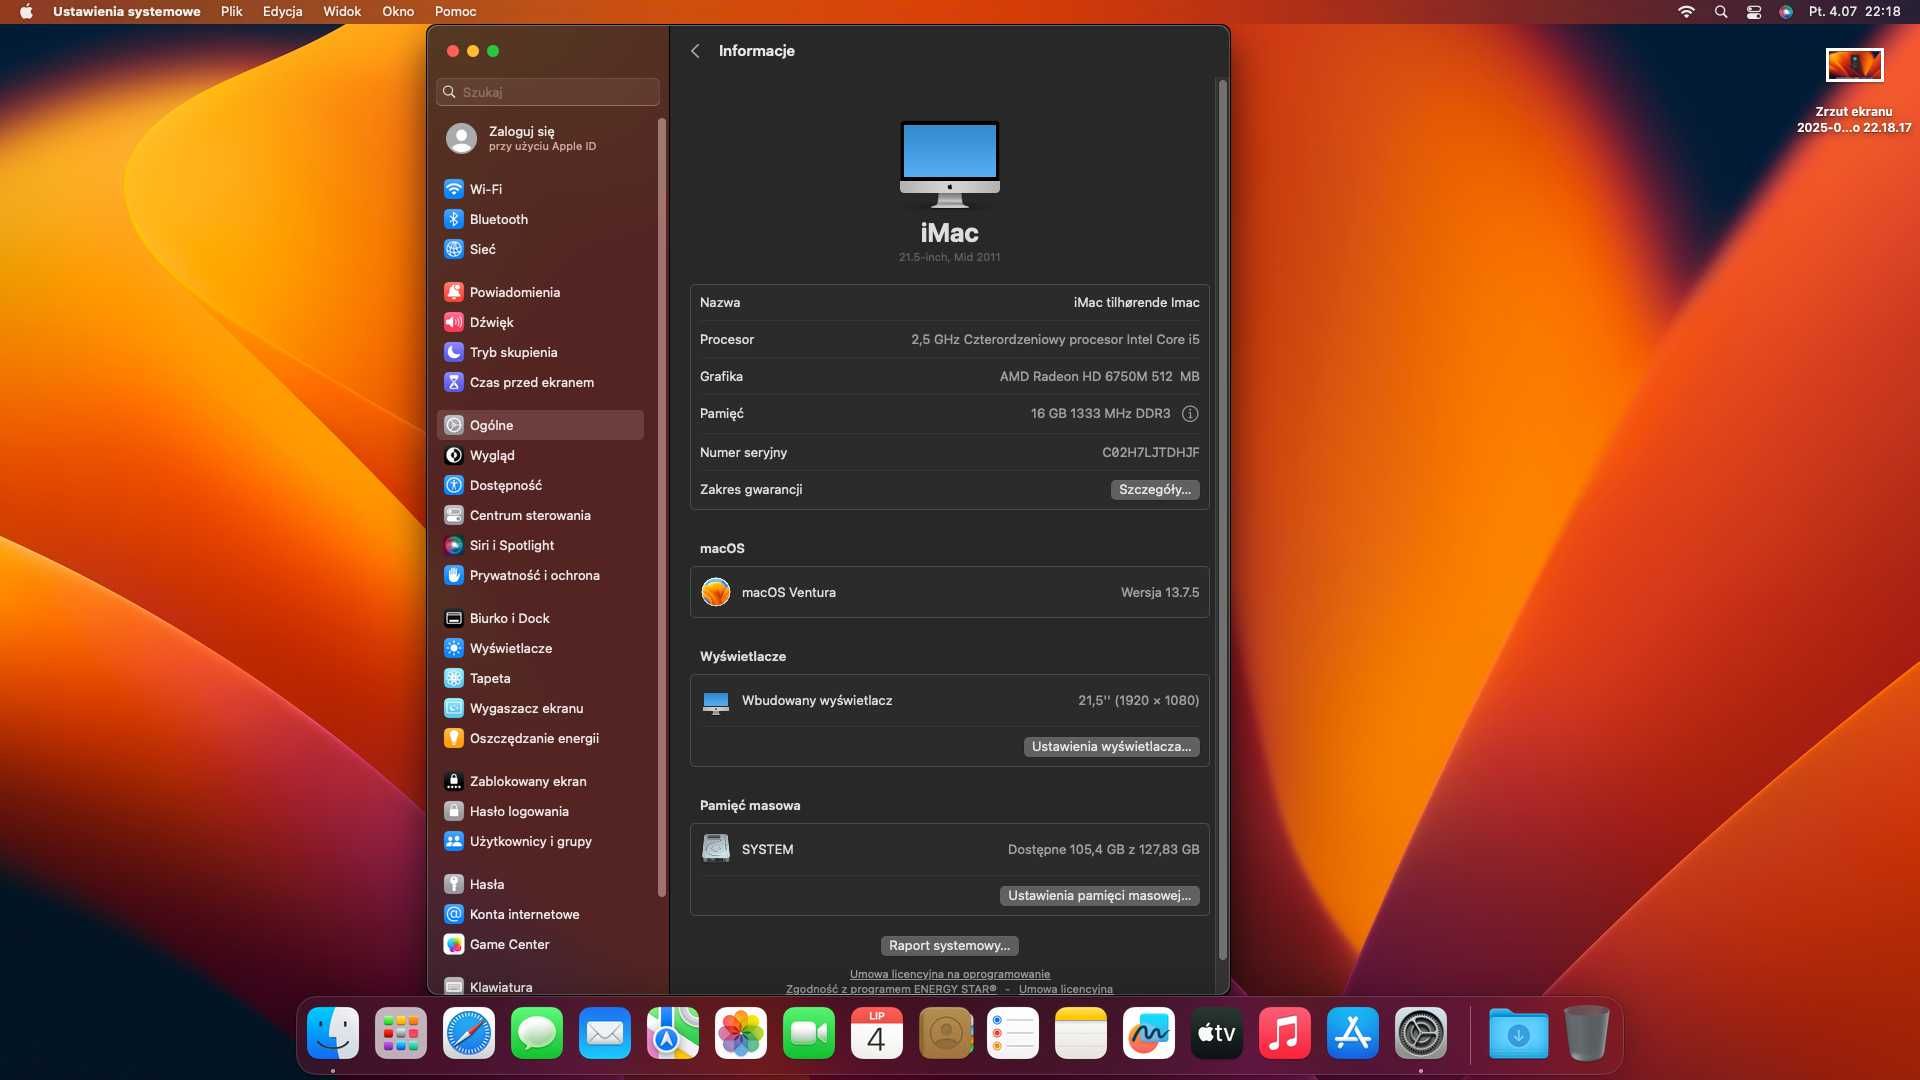Open Music app from the Dock
The image size is (1920, 1080).
1285,1034
